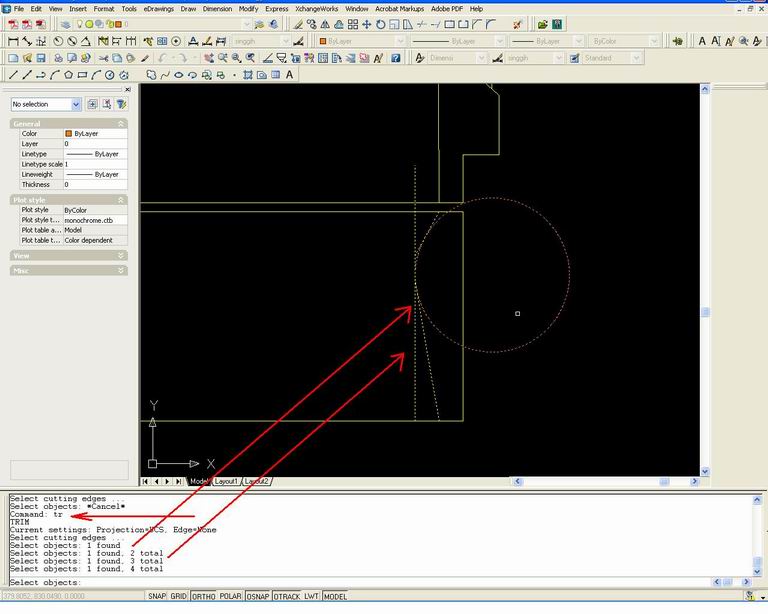
Task: Click the Angular Dimension tool
Action: [x=85, y=42]
